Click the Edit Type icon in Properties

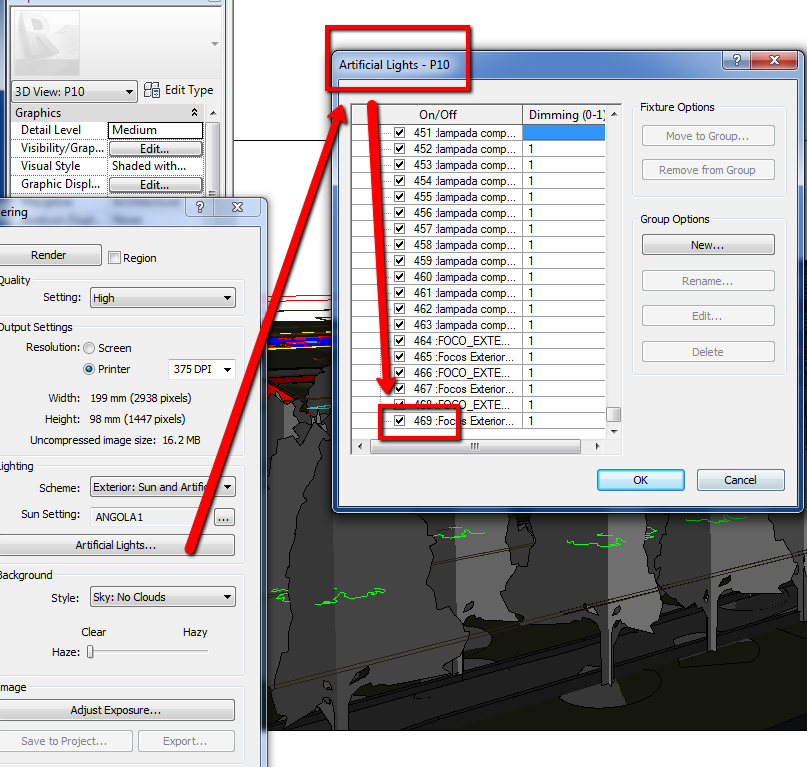click(x=152, y=90)
